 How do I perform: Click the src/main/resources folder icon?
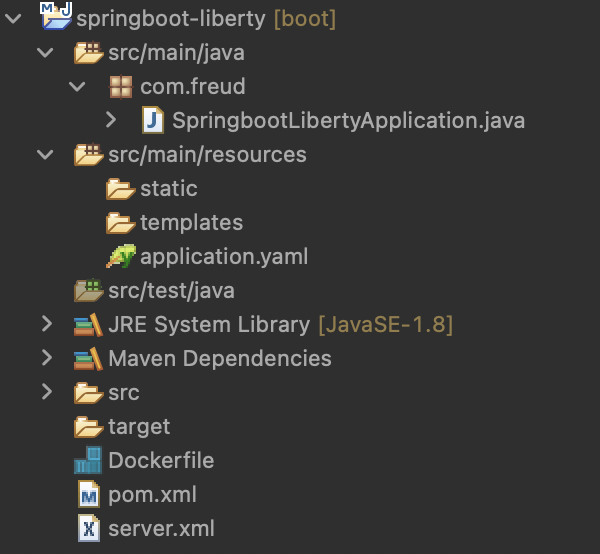(88, 154)
